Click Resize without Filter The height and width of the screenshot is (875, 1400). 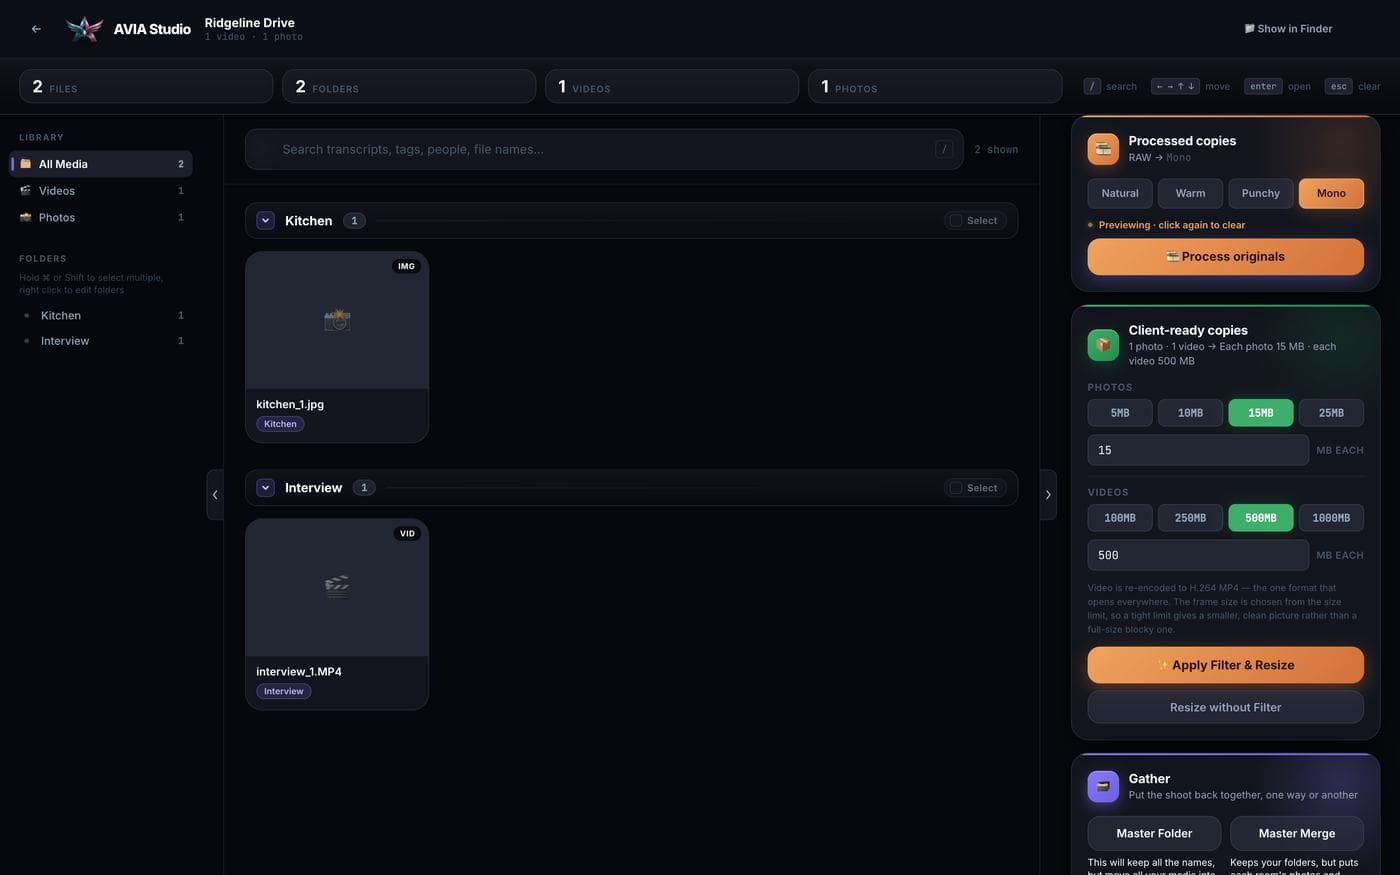(1226, 707)
